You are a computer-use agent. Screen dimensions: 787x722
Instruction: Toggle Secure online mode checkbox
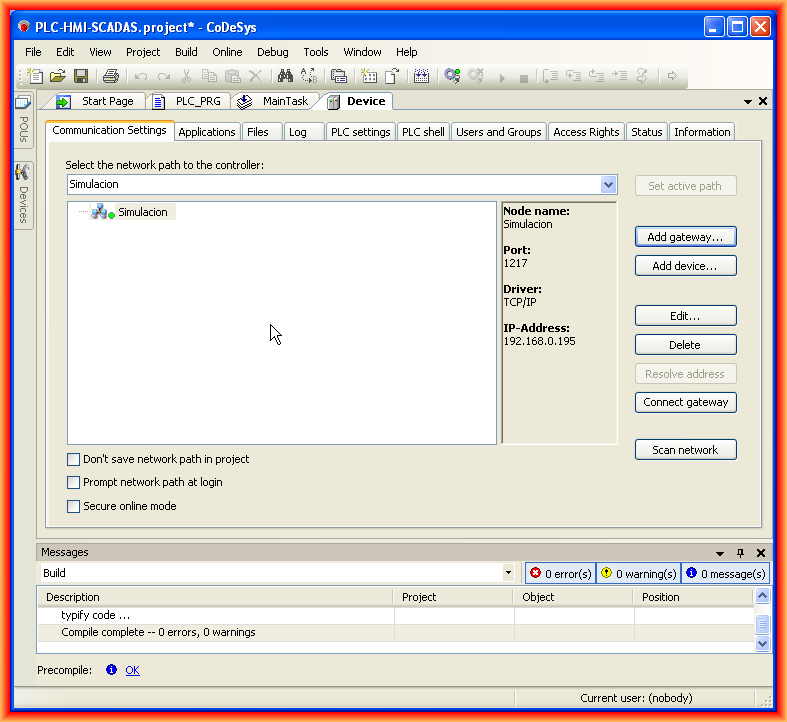coord(73,506)
